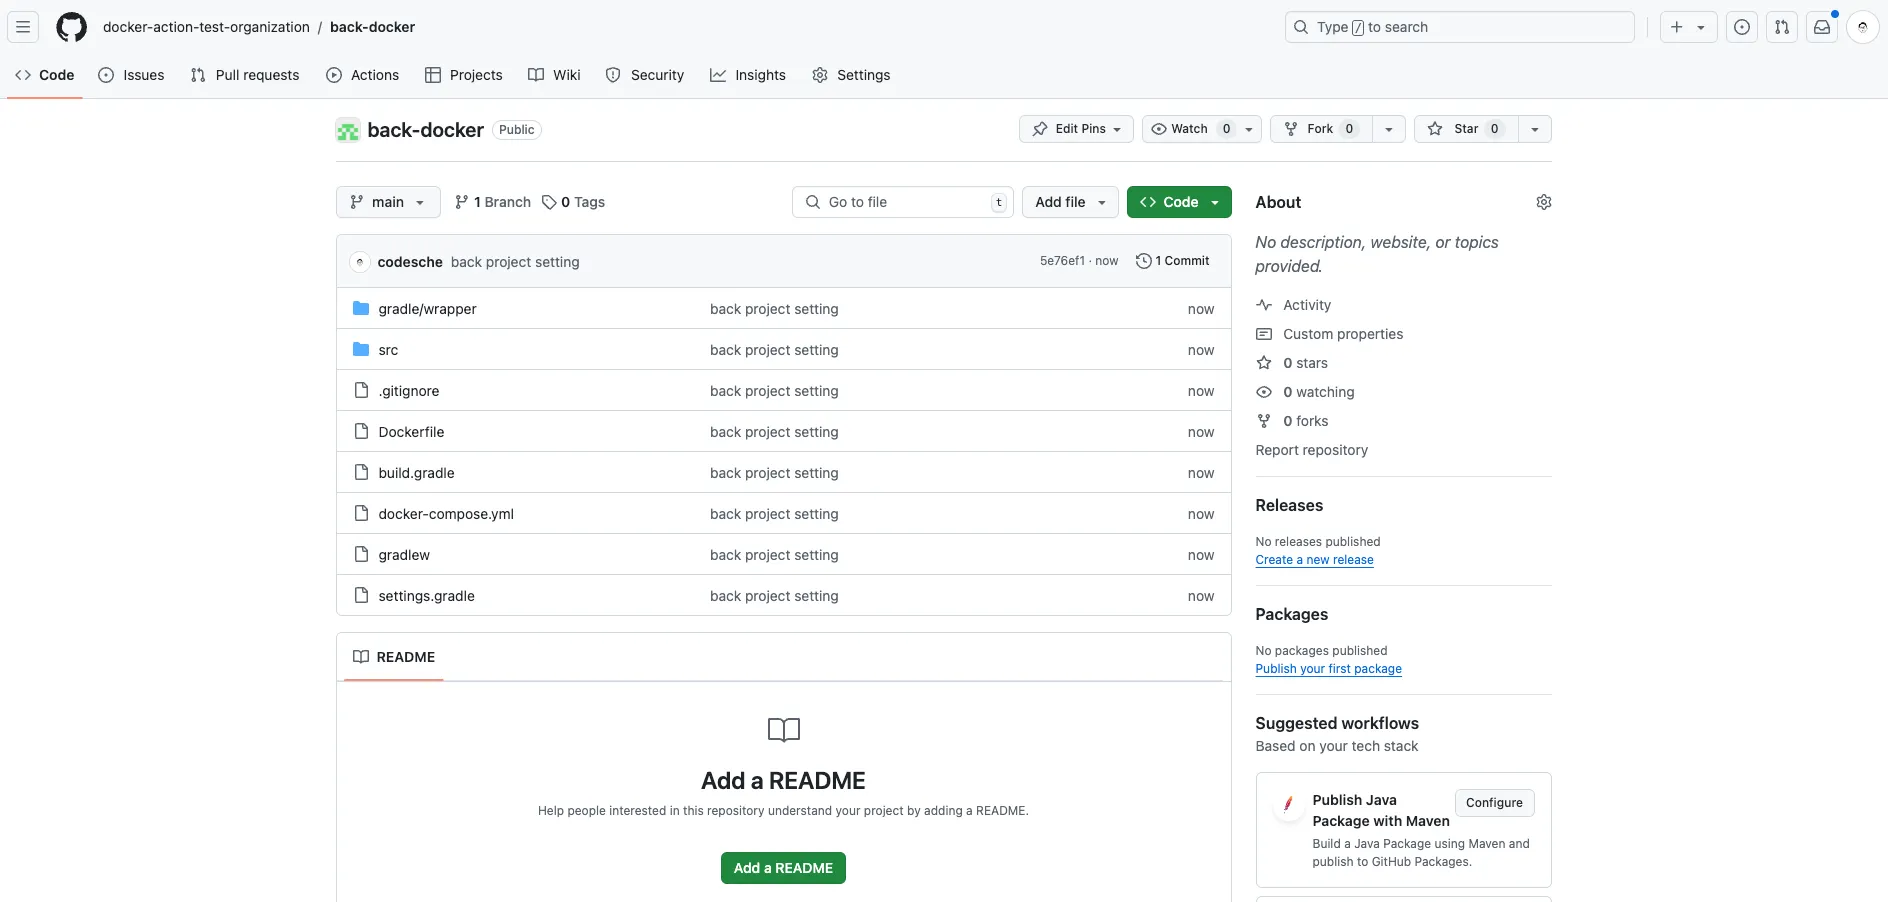Image resolution: width=1888 pixels, height=902 pixels.
Task: Focus the Type / to search field
Action: click(1459, 27)
